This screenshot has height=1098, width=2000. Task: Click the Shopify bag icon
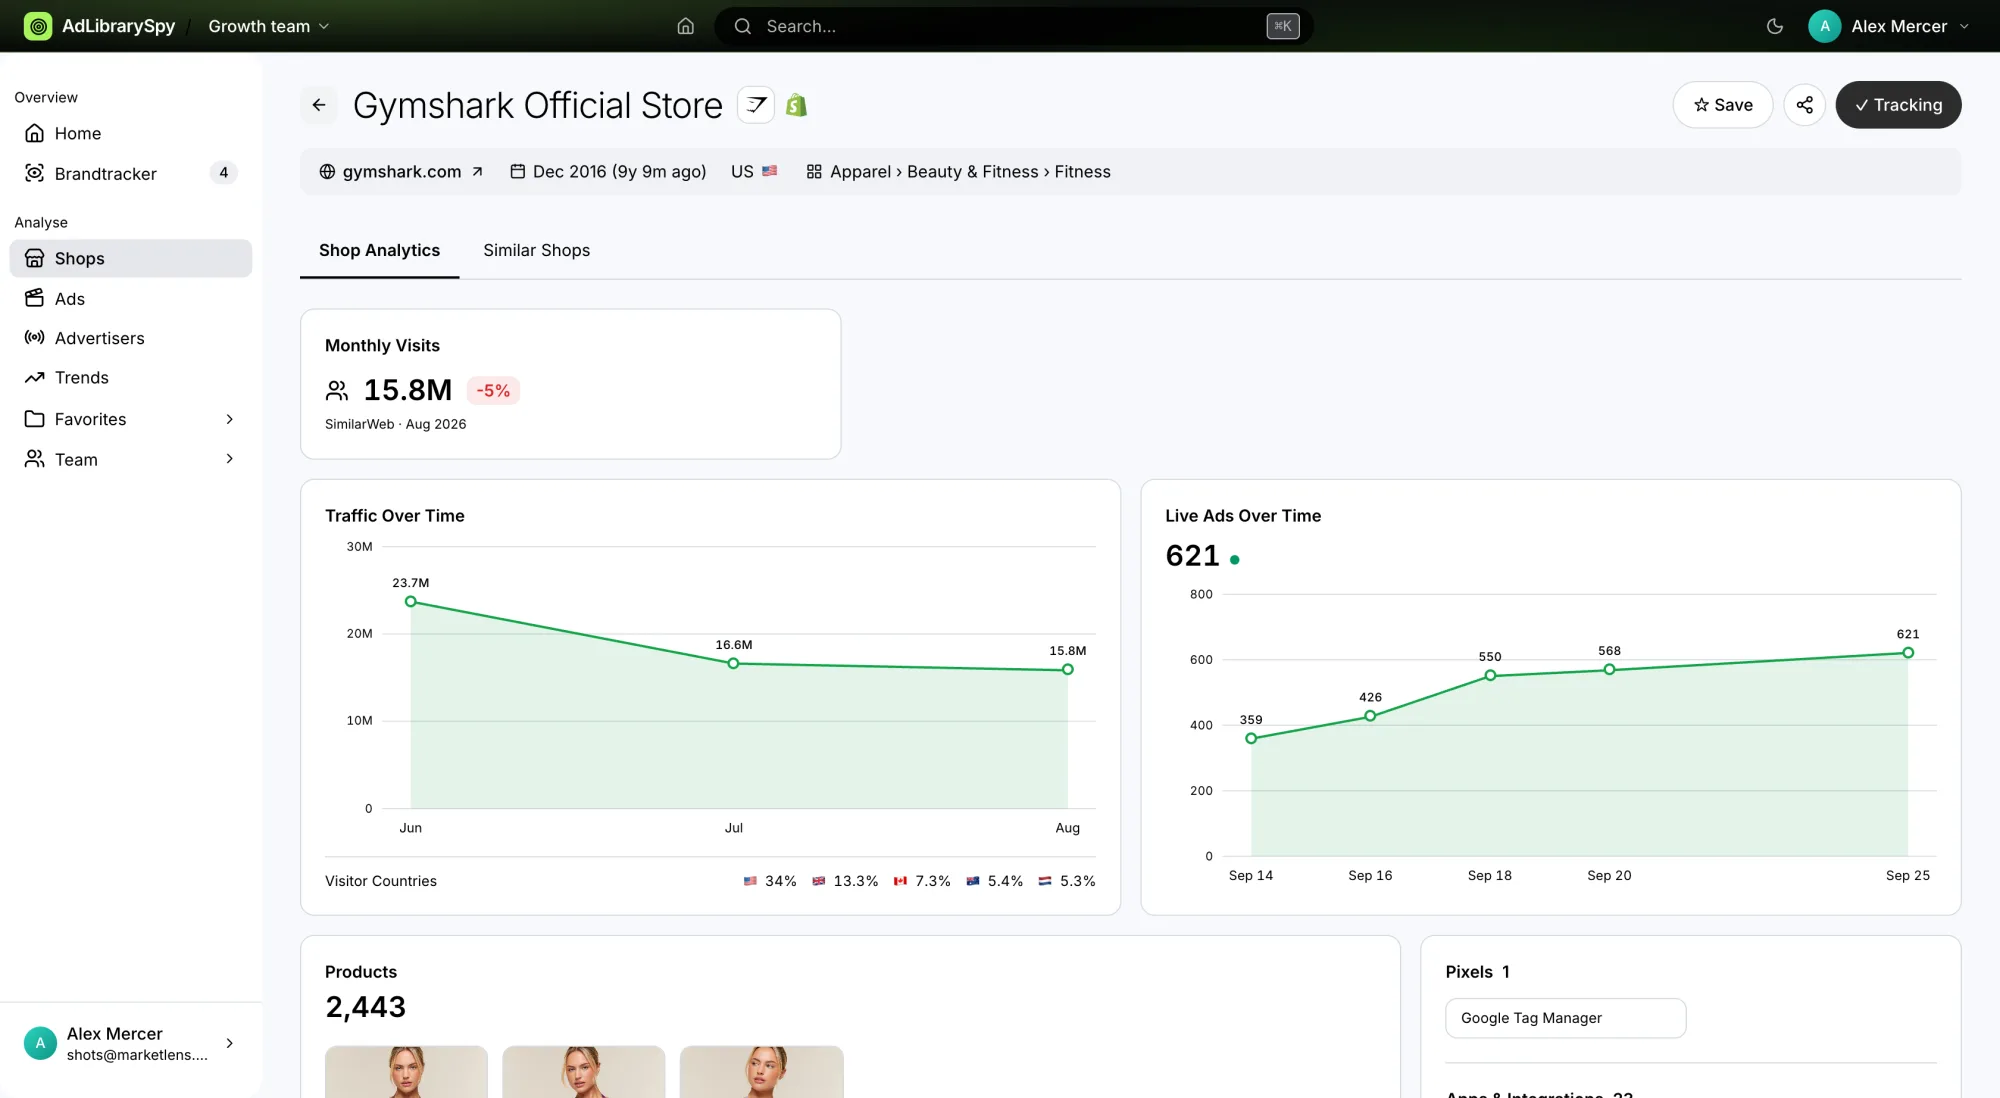tap(796, 105)
